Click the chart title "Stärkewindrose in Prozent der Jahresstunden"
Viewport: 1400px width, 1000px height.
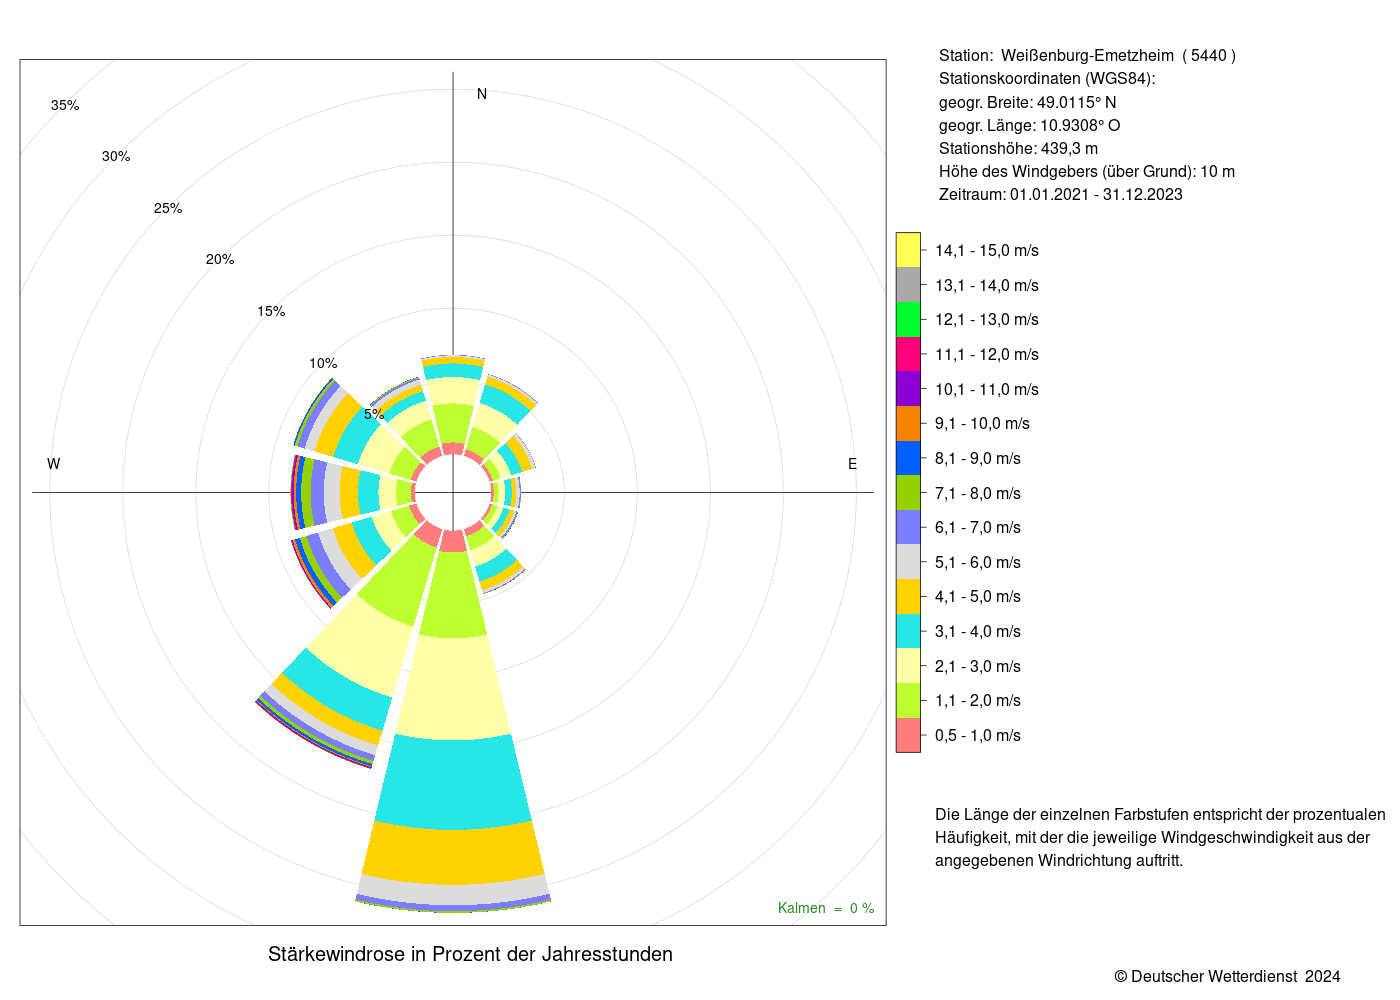[470, 954]
